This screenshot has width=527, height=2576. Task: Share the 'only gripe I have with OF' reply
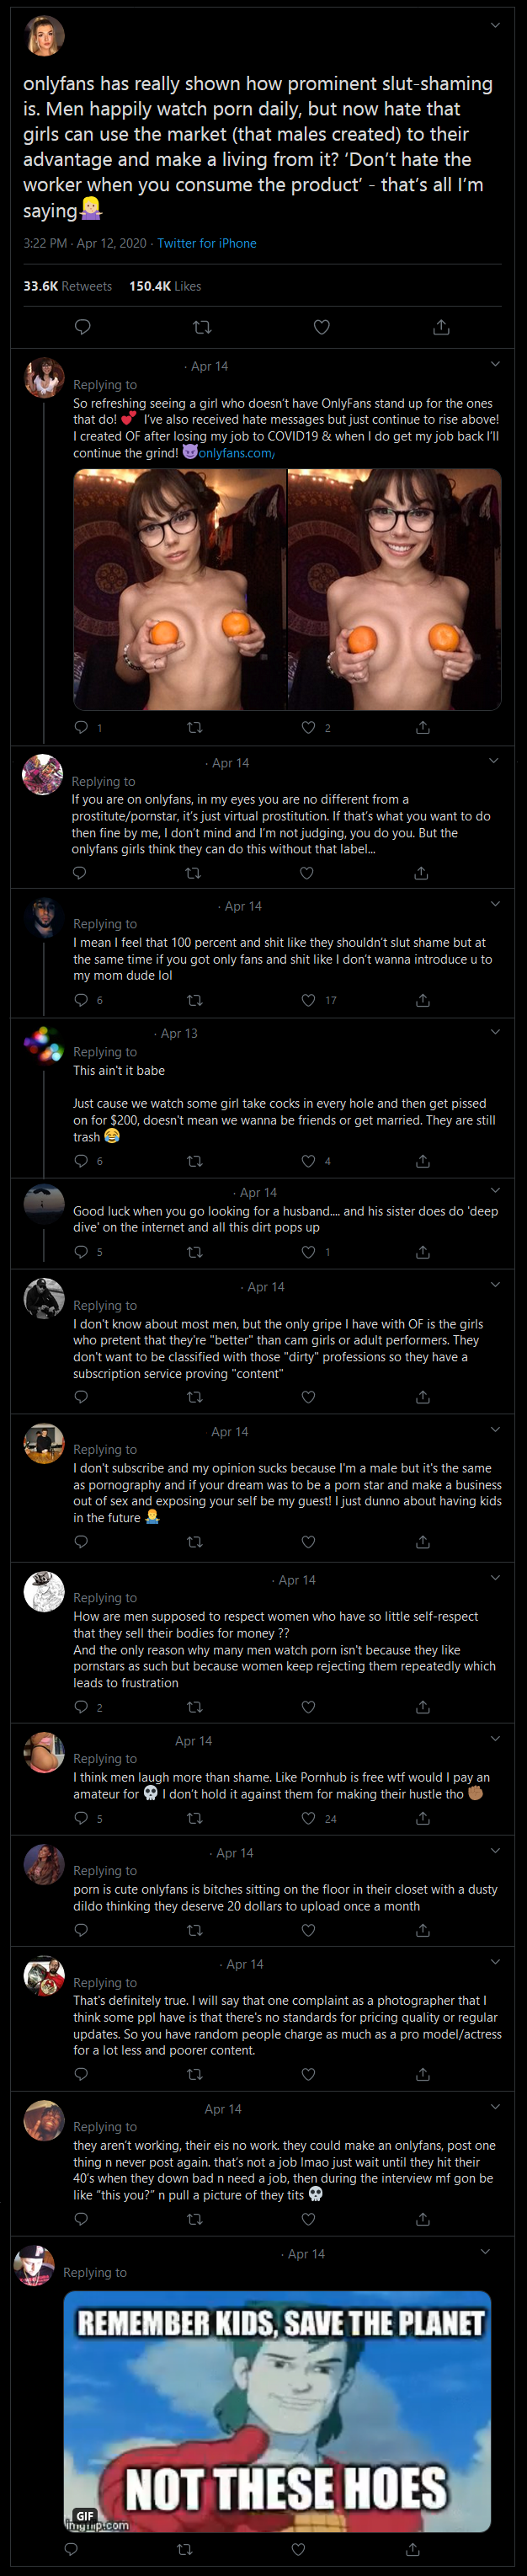click(x=423, y=1397)
